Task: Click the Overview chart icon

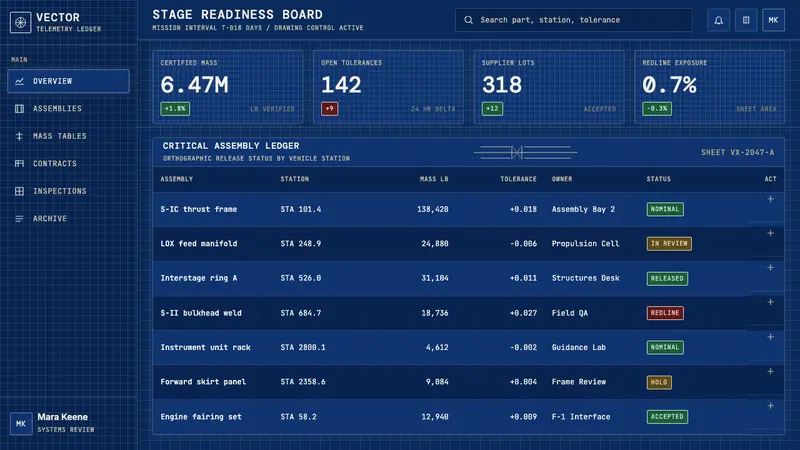Action: (19, 81)
